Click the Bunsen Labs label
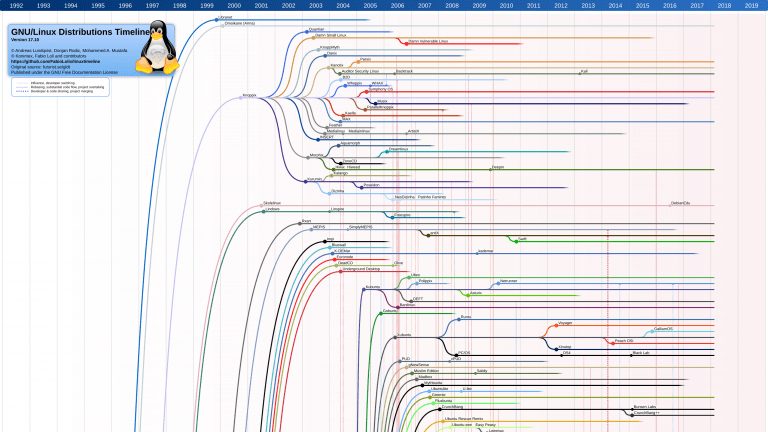Screen dimensions: 768x432 click(x=645, y=407)
